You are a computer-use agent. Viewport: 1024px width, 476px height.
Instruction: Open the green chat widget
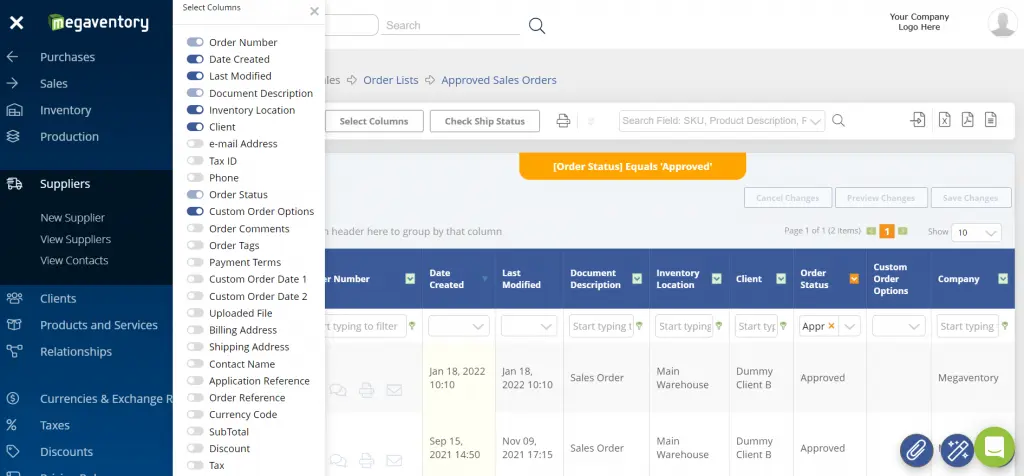click(994, 447)
